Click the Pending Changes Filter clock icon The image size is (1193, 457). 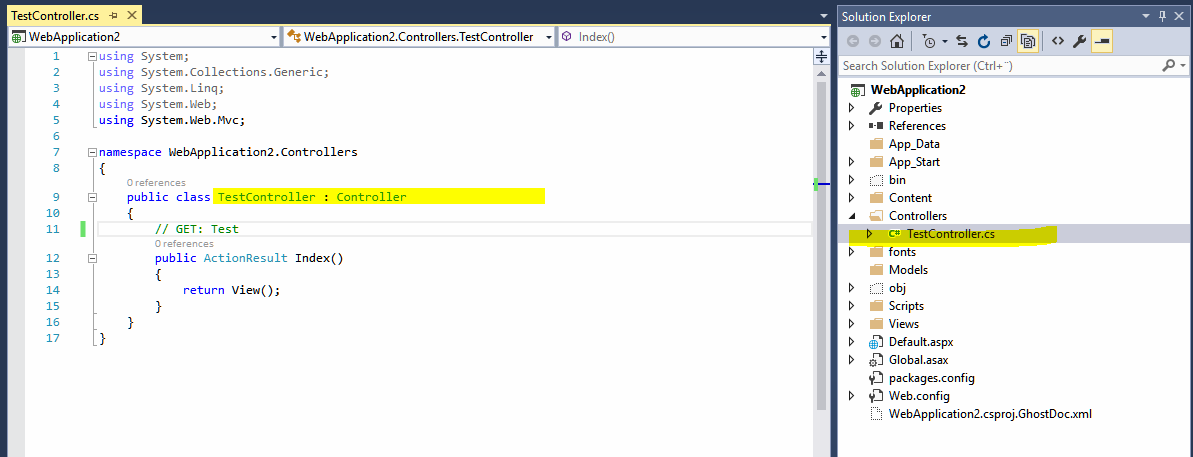tap(930, 41)
